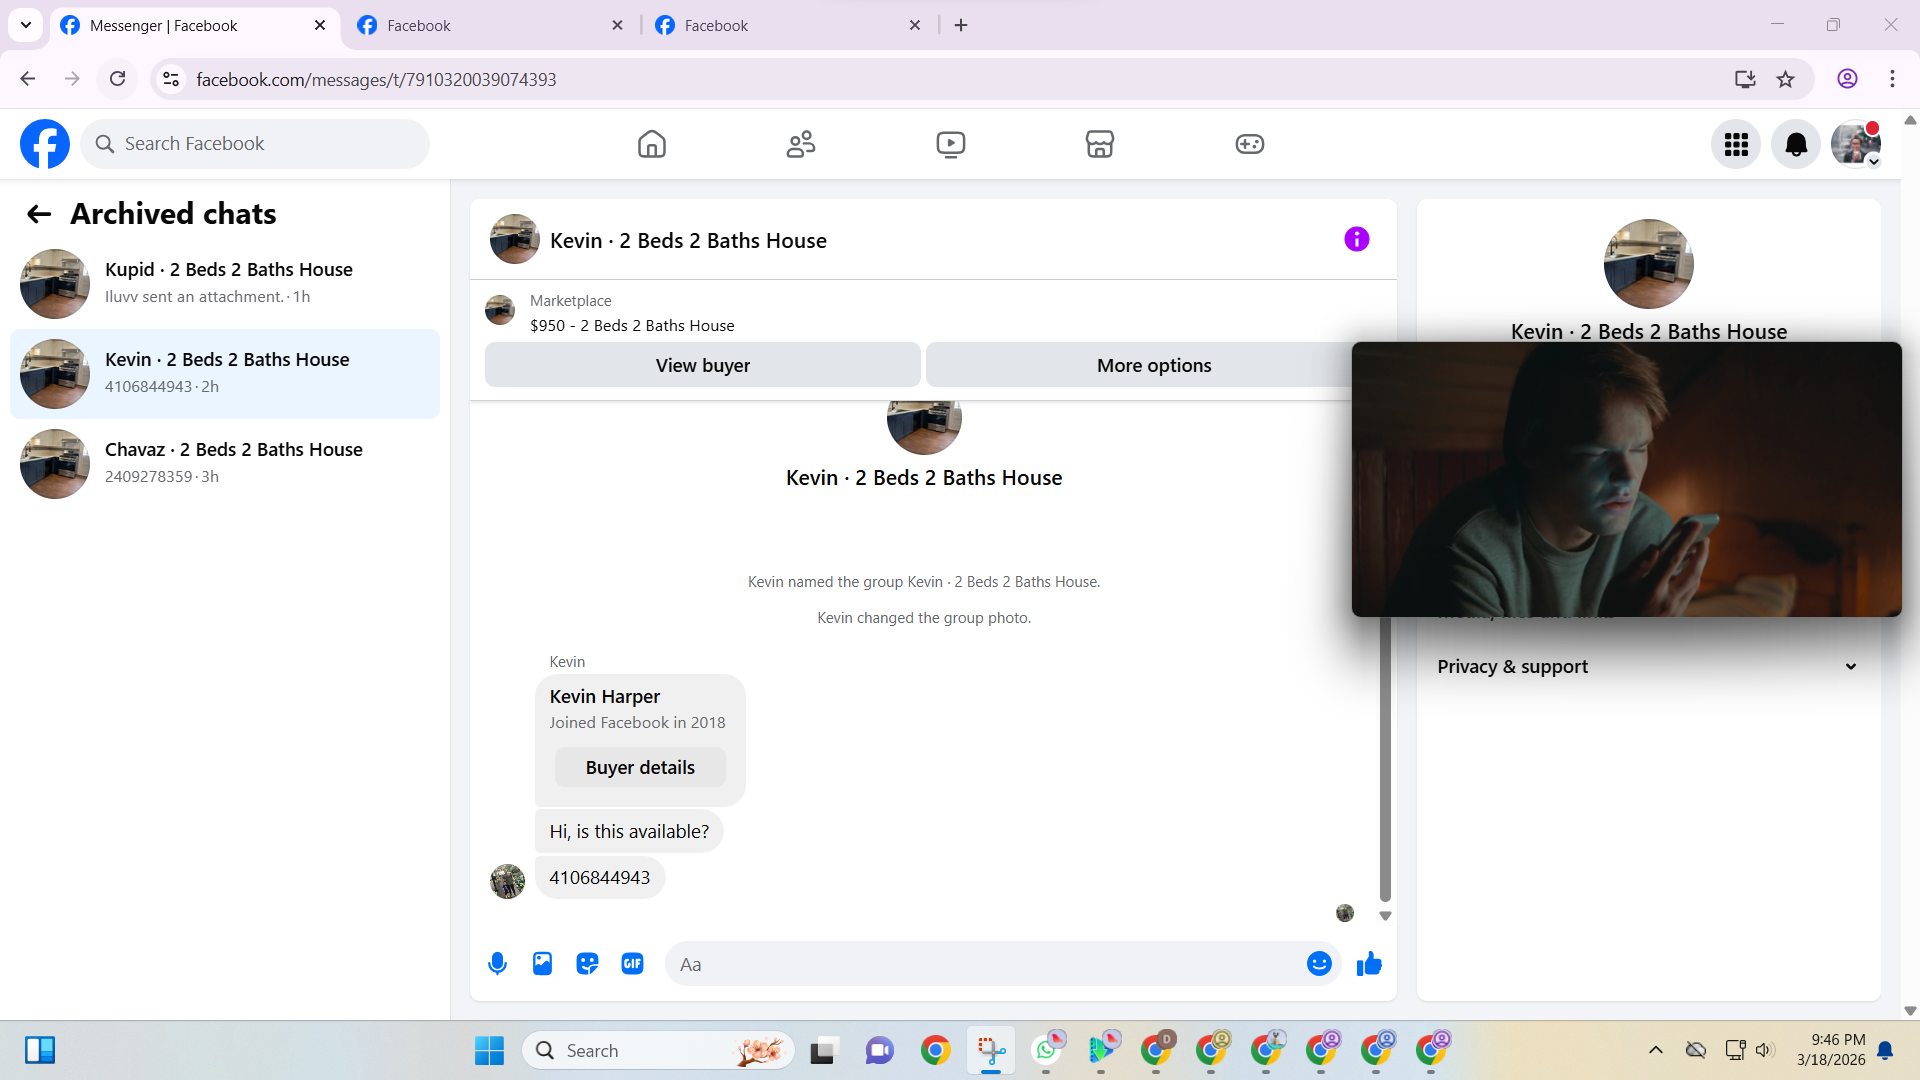Image resolution: width=1920 pixels, height=1080 pixels.
Task: Click the Buyer details button
Action: (640, 767)
